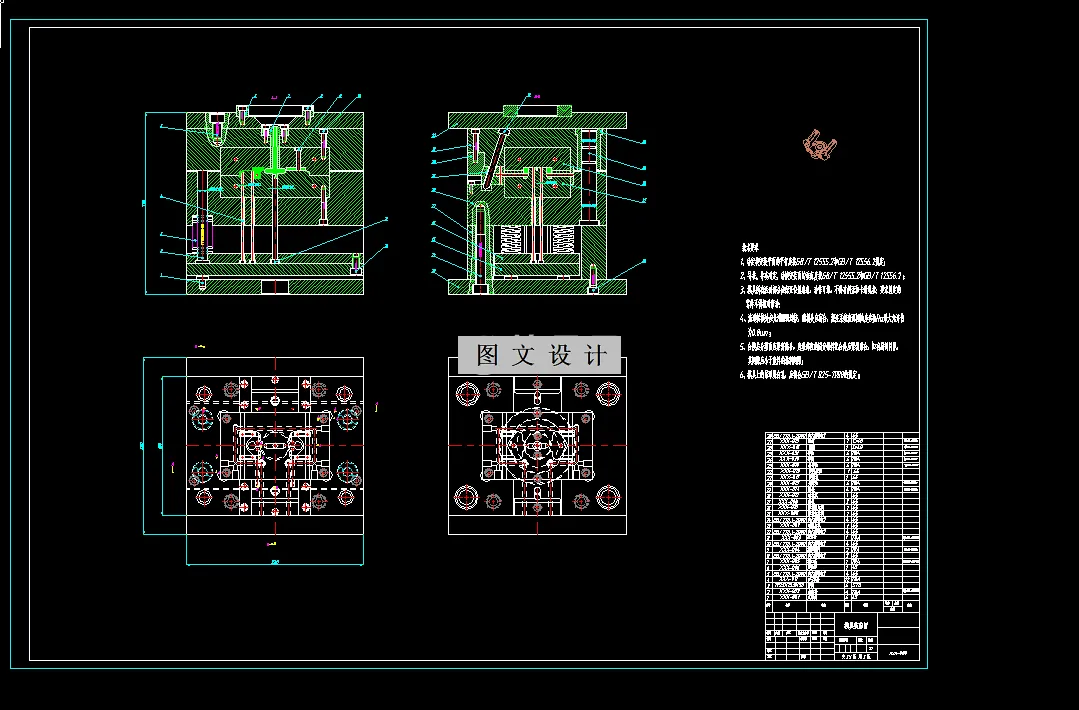Select the overall height dimension beside the front section view
The width and height of the screenshot is (1079, 710).
(145, 204)
